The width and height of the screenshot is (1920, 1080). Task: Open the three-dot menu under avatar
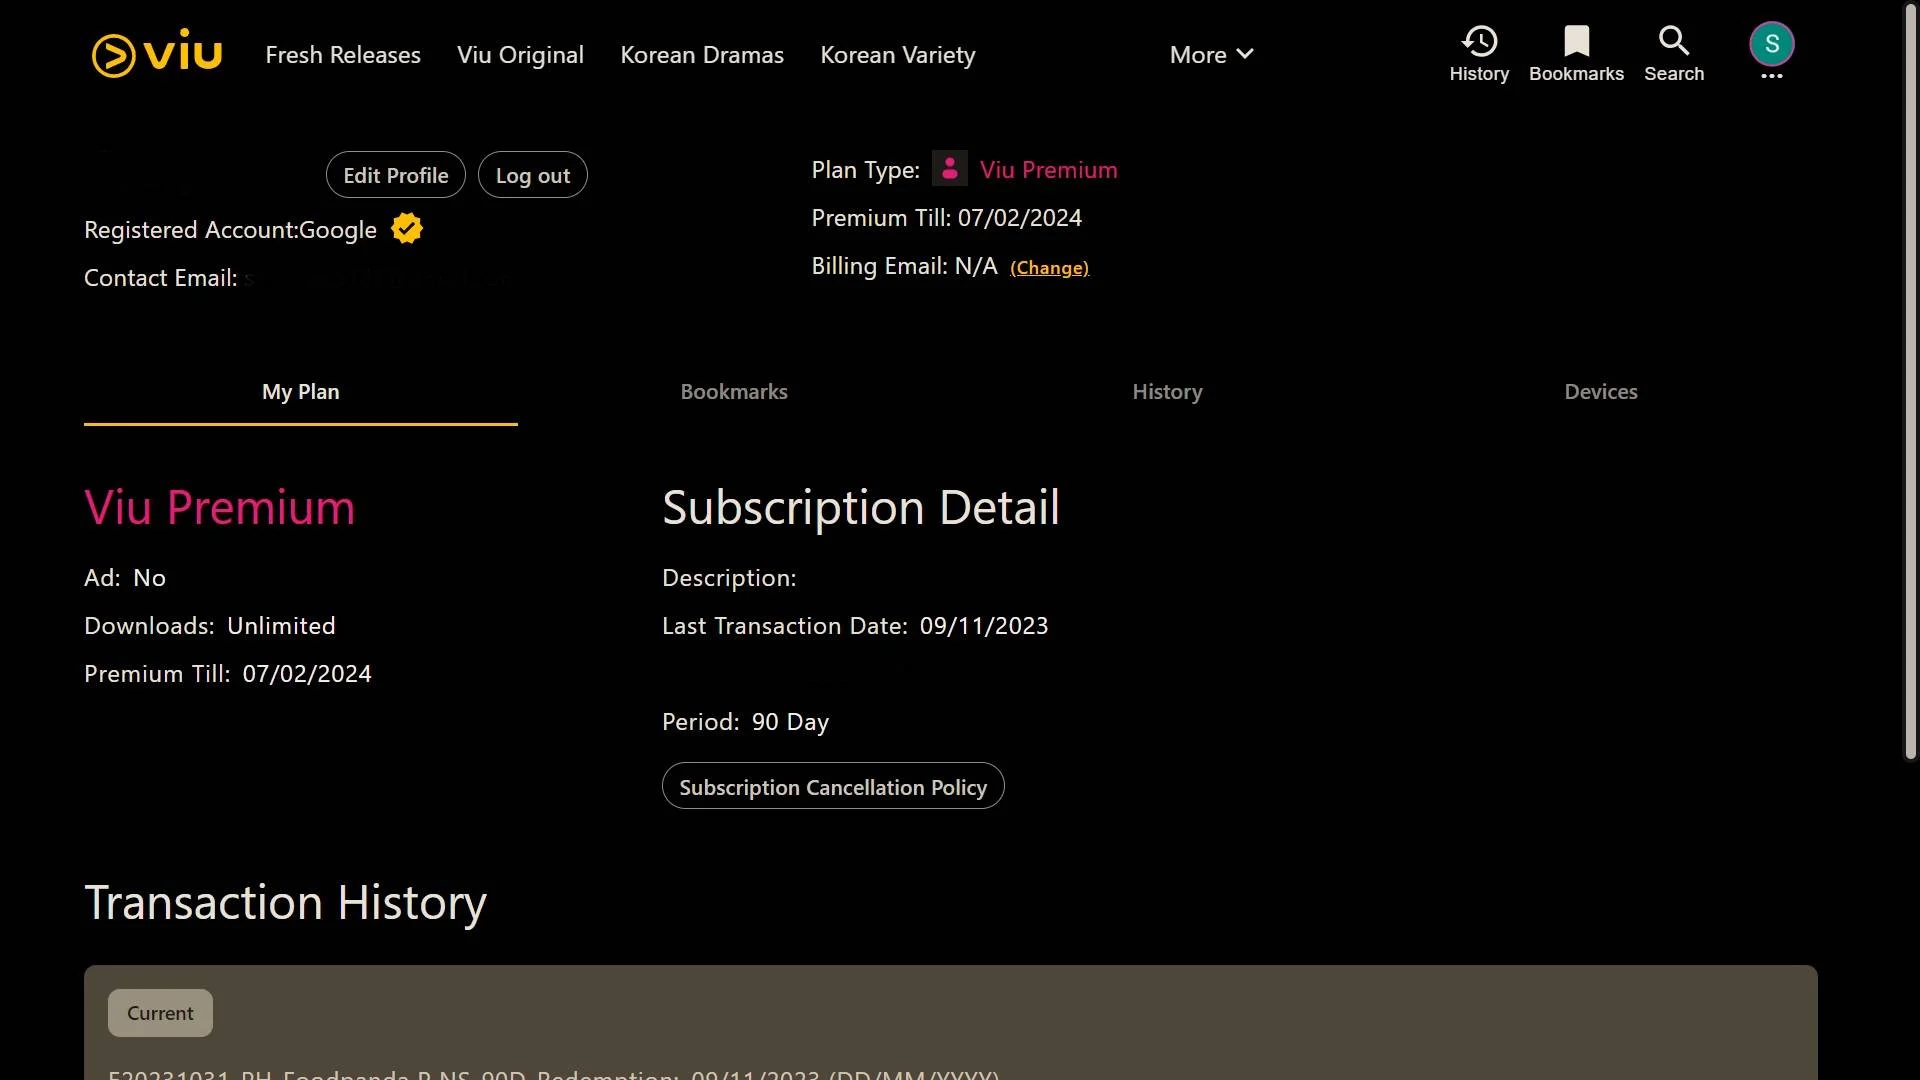coord(1771,76)
